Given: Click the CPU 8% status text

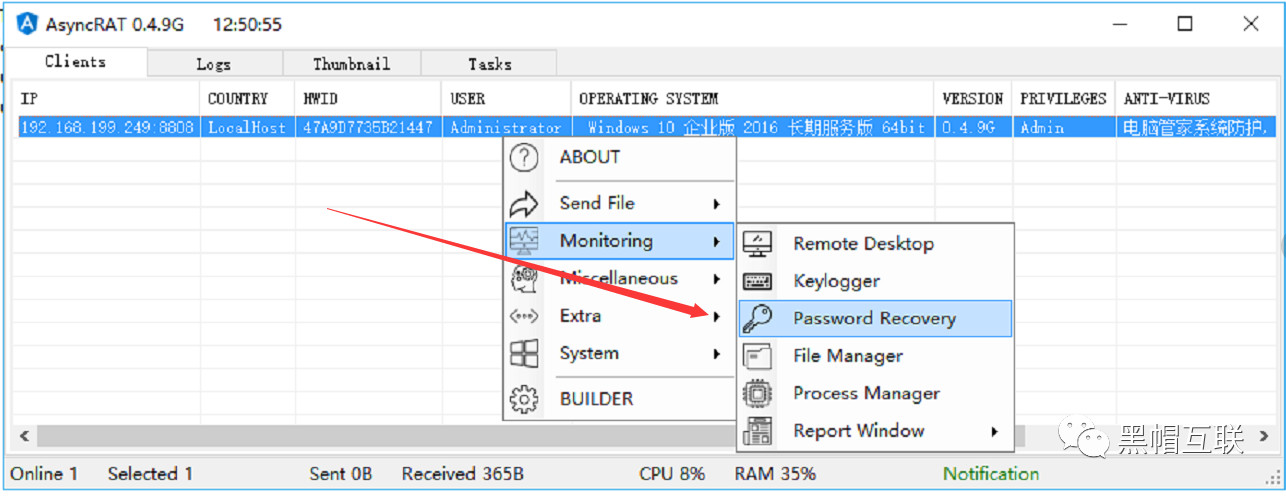Looking at the screenshot, I should pyautogui.click(x=672, y=473).
